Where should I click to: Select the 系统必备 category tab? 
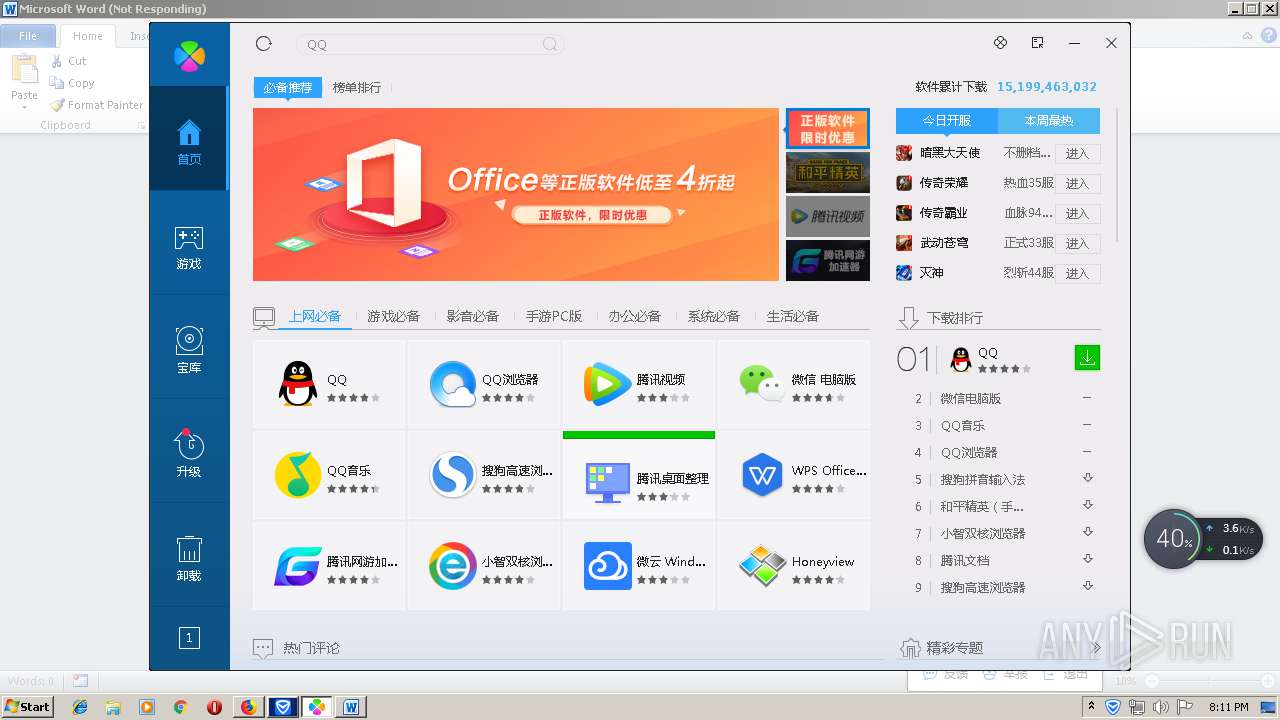coord(713,316)
